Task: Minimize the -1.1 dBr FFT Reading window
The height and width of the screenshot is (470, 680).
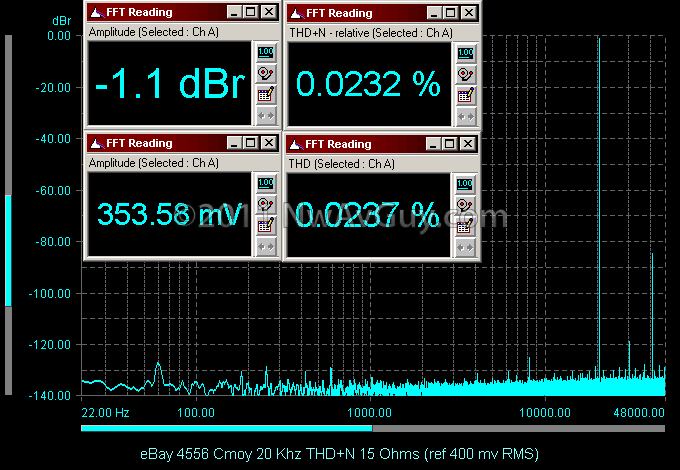Action: point(234,12)
